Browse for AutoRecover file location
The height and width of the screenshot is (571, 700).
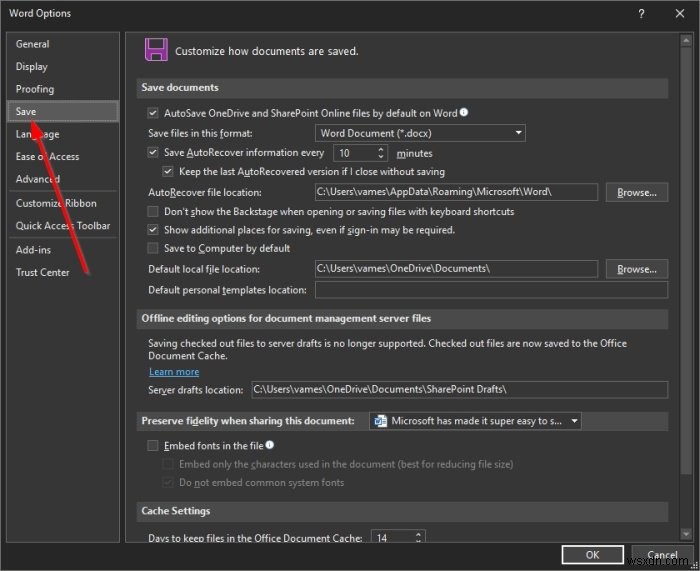pos(637,192)
